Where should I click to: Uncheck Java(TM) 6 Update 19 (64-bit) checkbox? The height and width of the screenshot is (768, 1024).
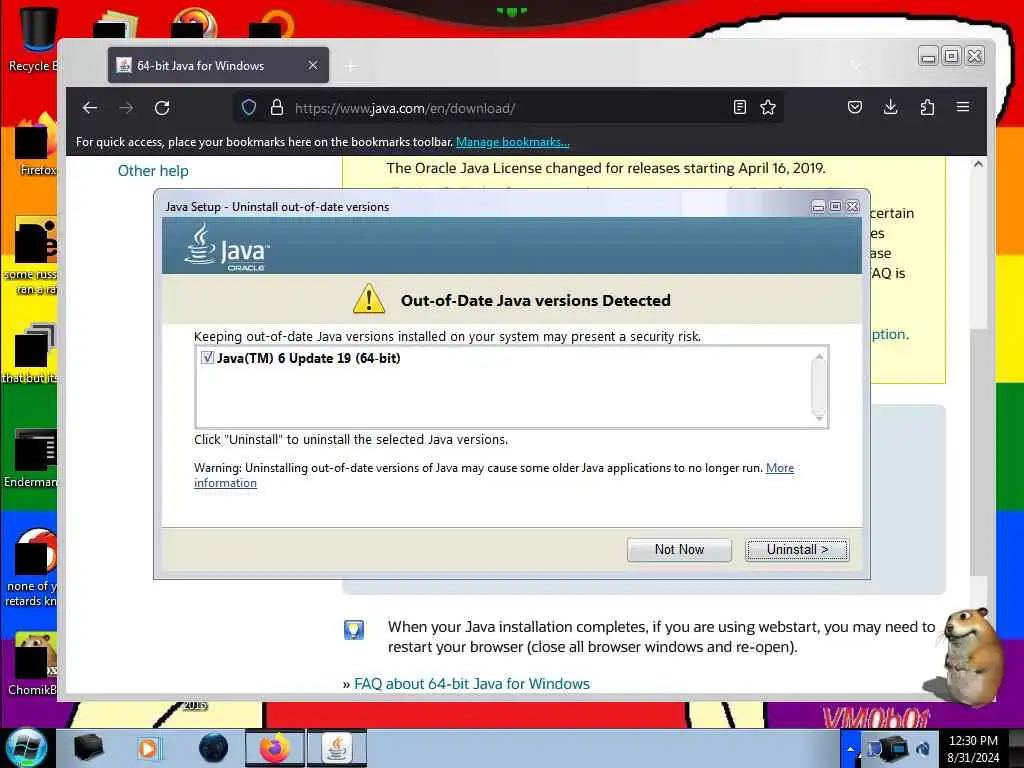207,357
